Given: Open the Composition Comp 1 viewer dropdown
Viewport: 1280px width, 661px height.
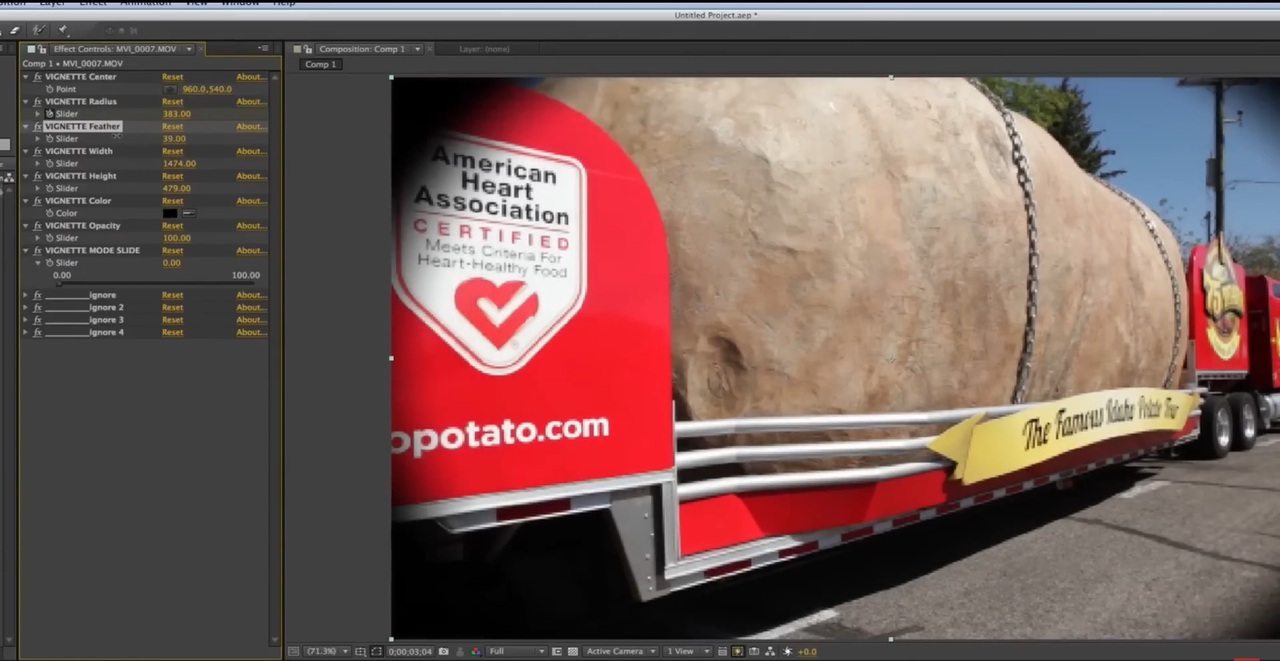Looking at the screenshot, I should (x=418, y=49).
